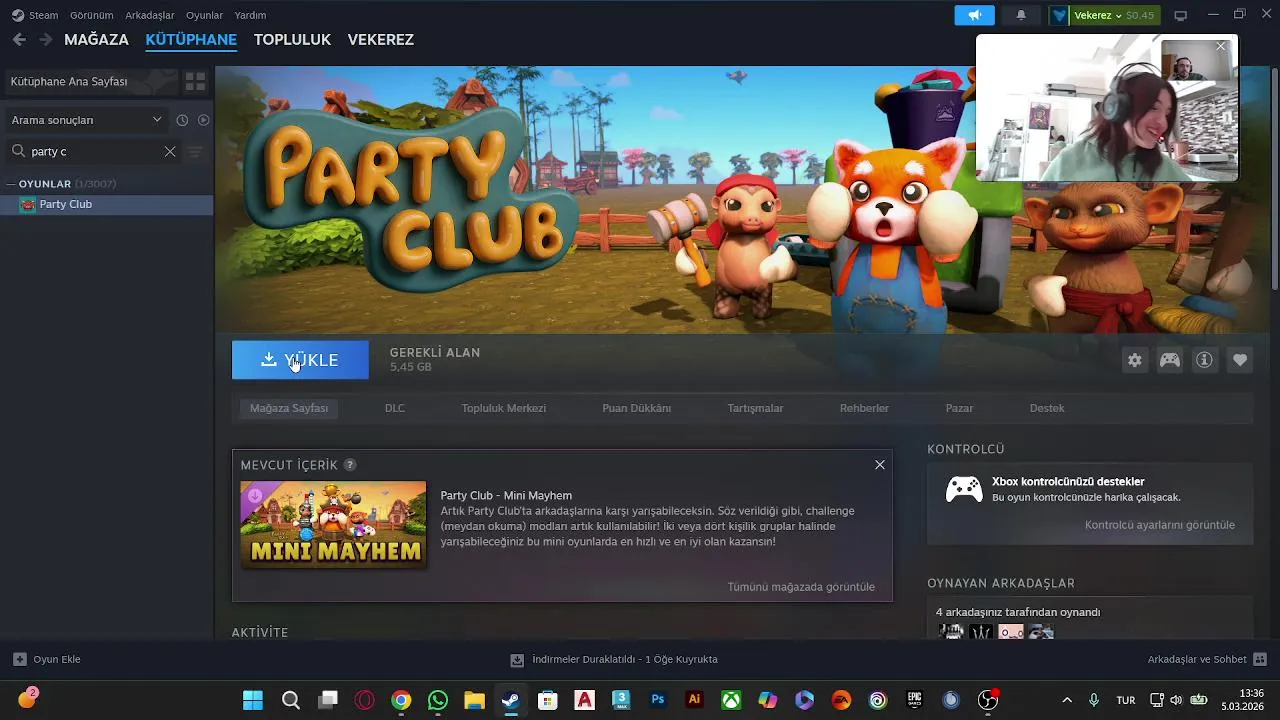
Task: Open the Arama sonuçları dropdown
Action: click(x=86, y=120)
